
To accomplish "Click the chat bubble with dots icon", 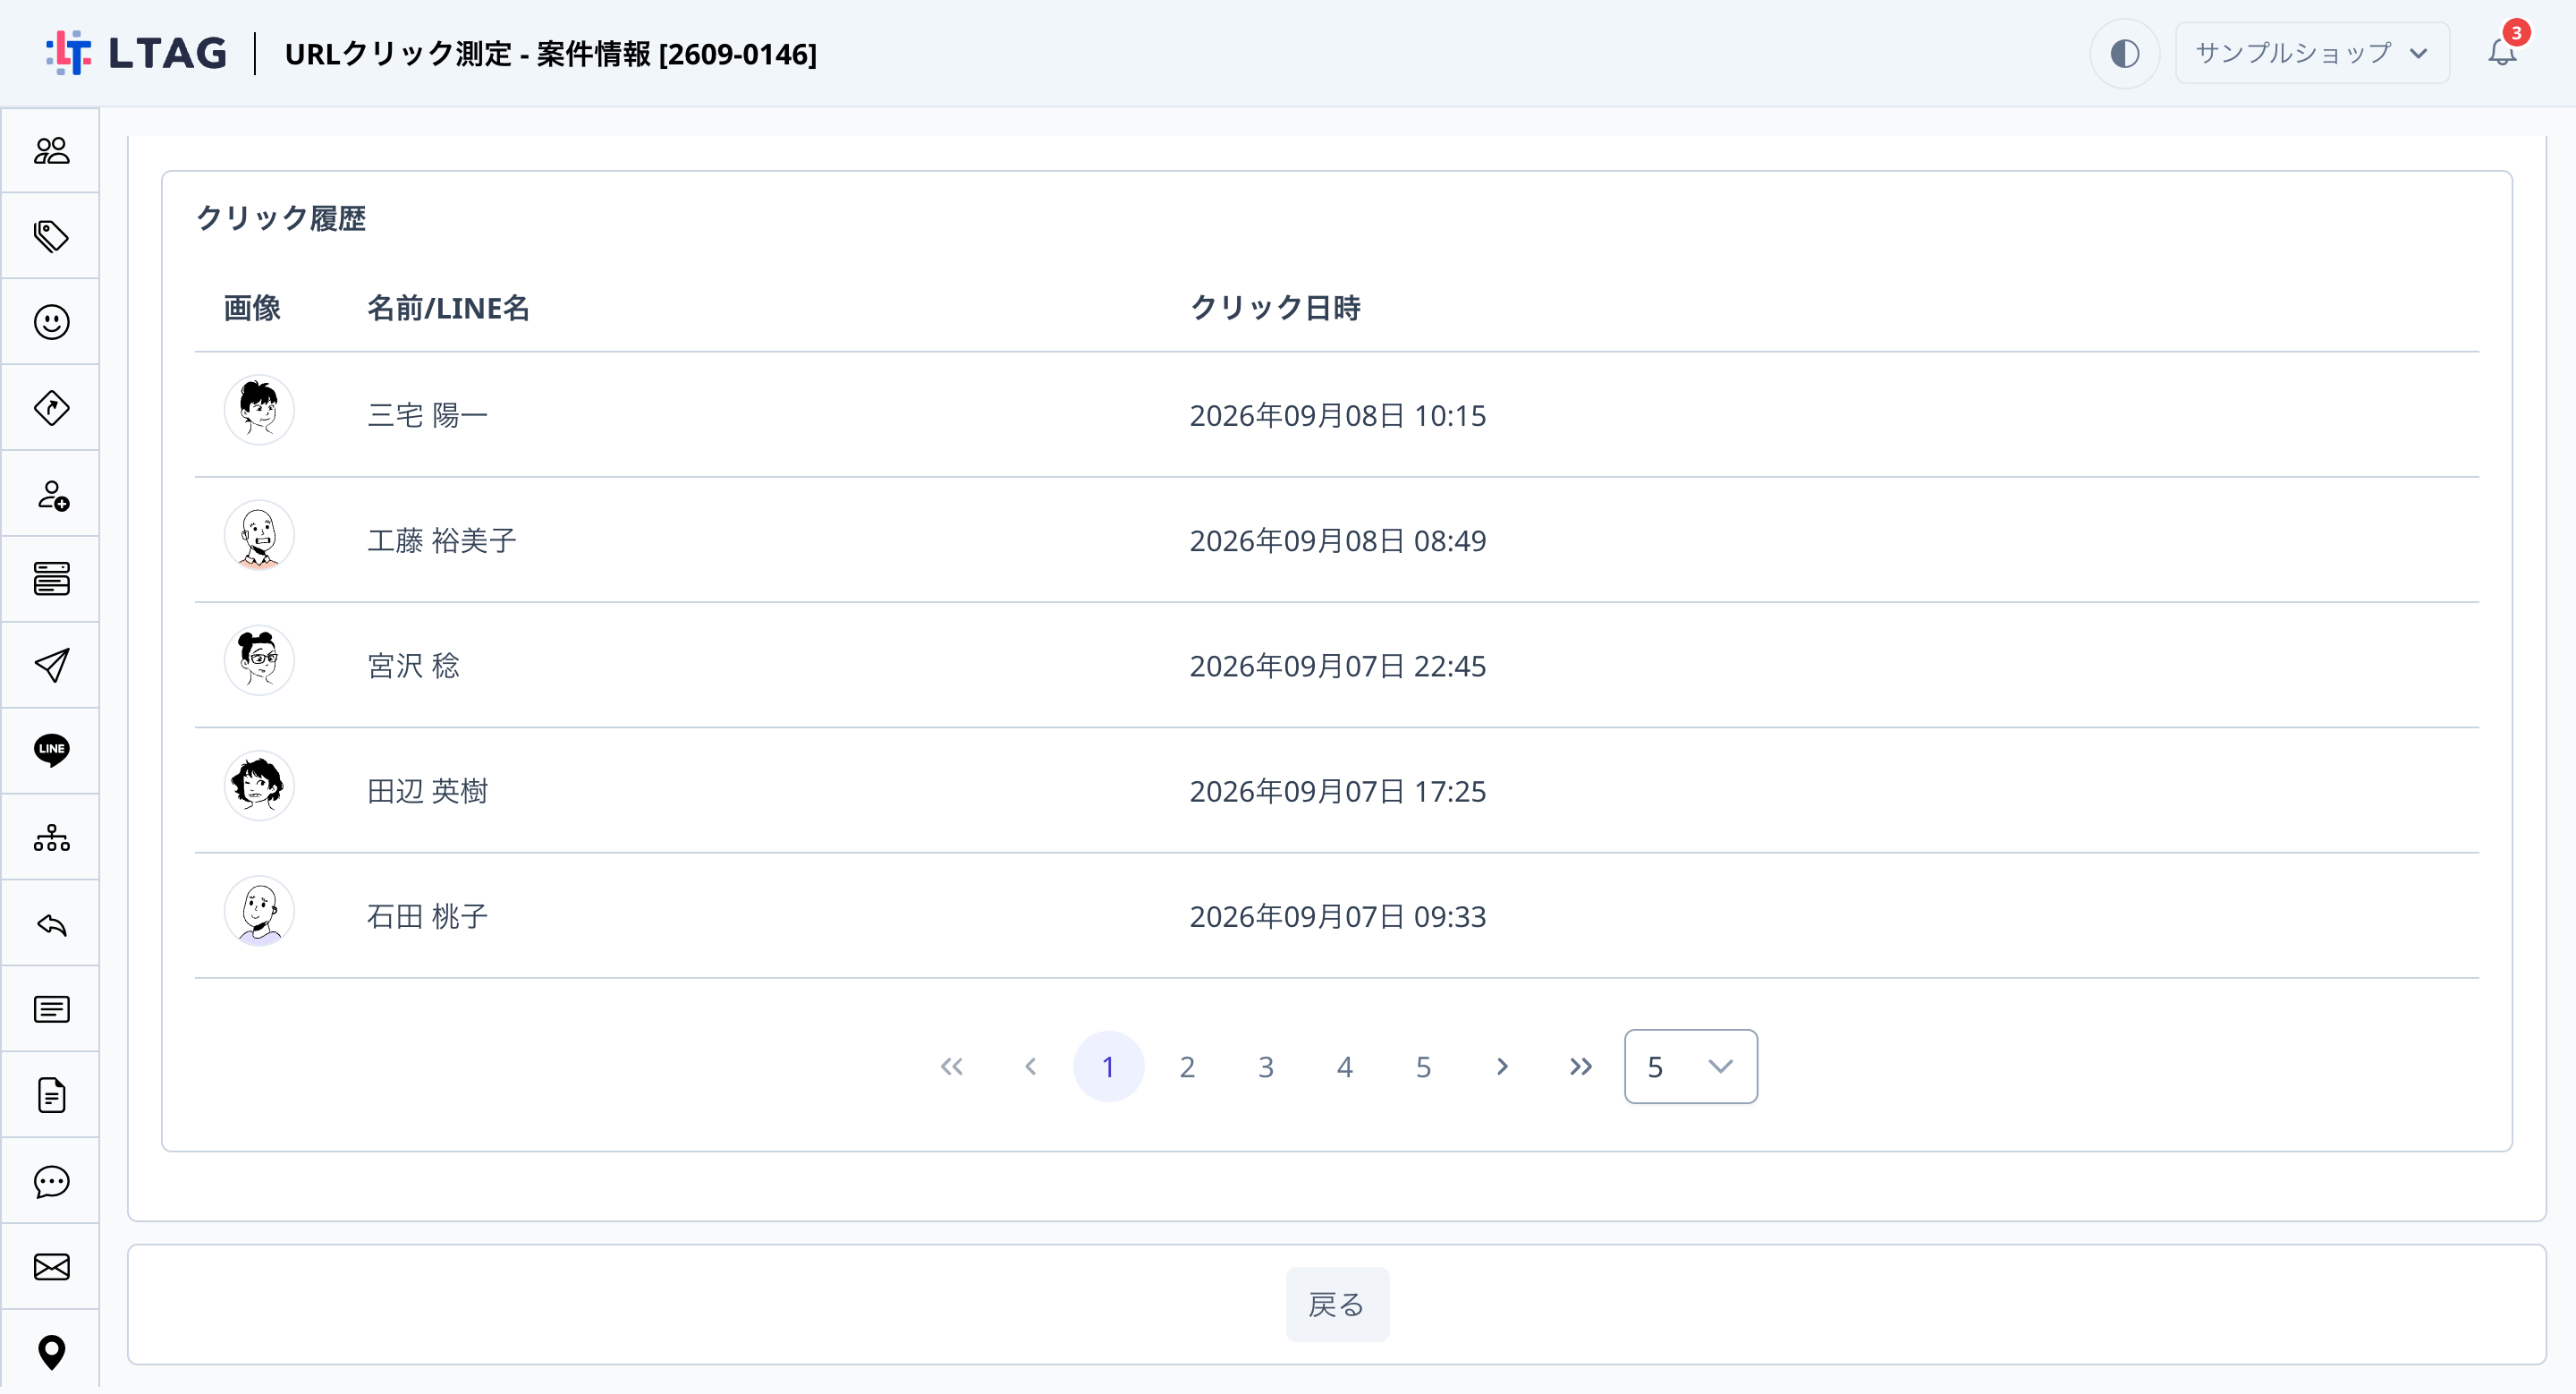I will coord(51,1181).
